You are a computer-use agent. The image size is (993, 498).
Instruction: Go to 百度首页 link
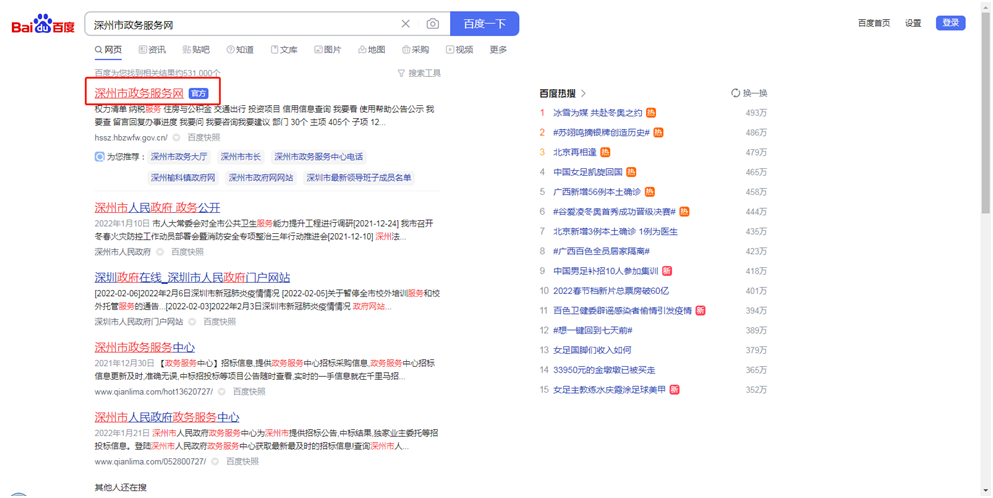pyautogui.click(x=874, y=23)
